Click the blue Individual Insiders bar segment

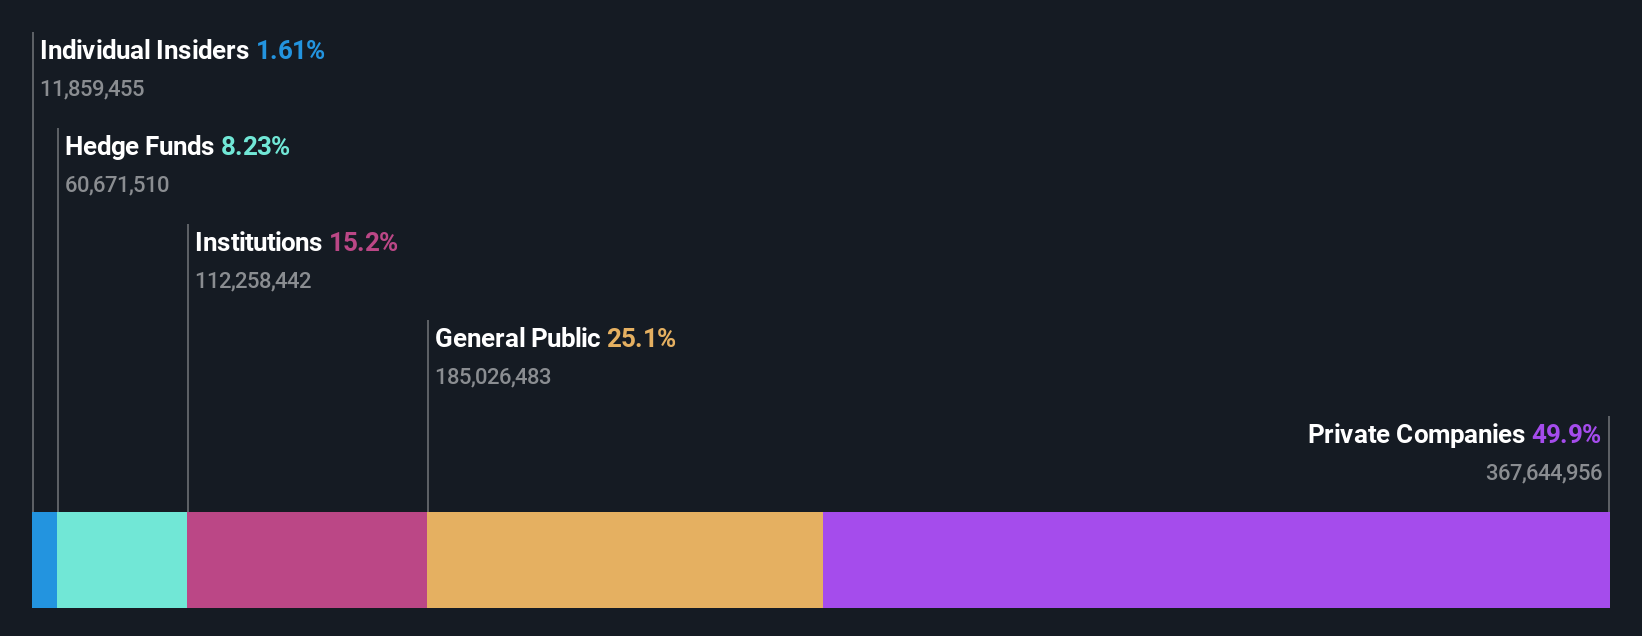[45, 560]
